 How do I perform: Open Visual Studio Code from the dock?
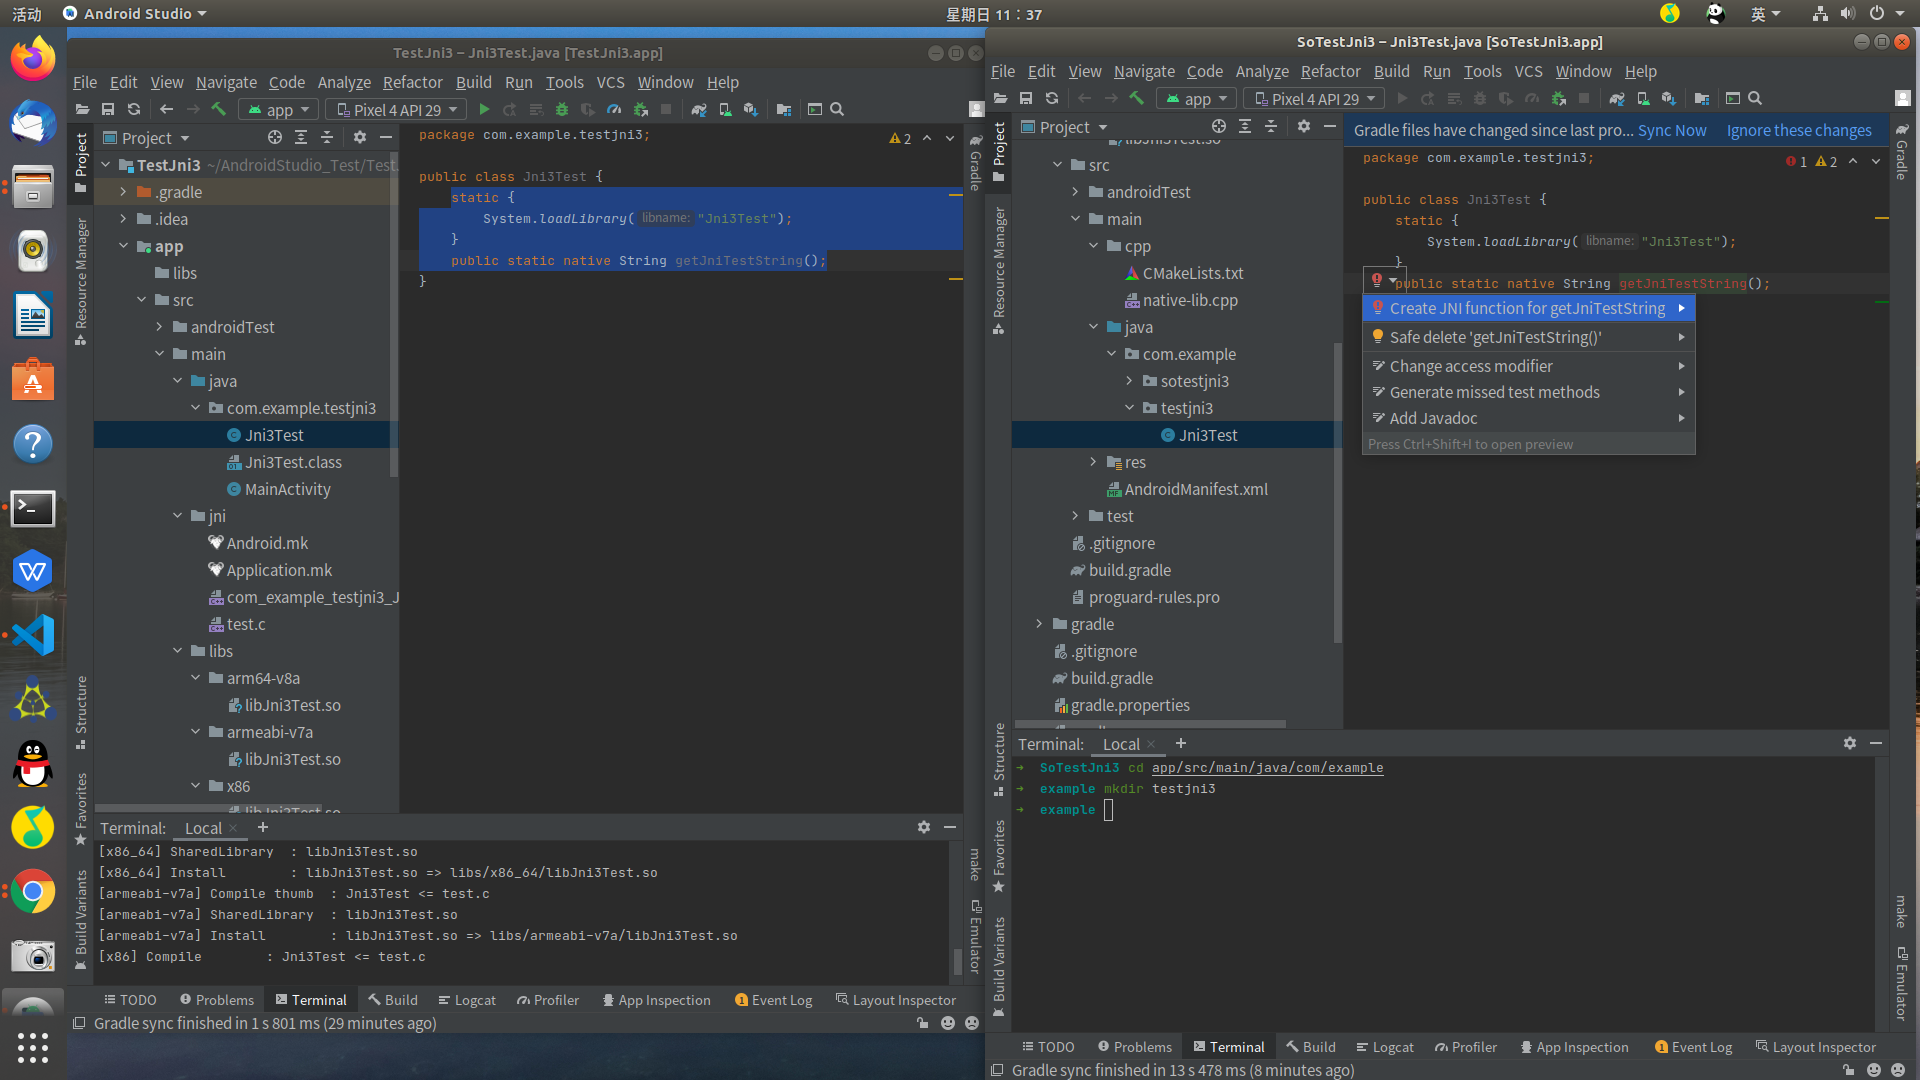pos(33,635)
